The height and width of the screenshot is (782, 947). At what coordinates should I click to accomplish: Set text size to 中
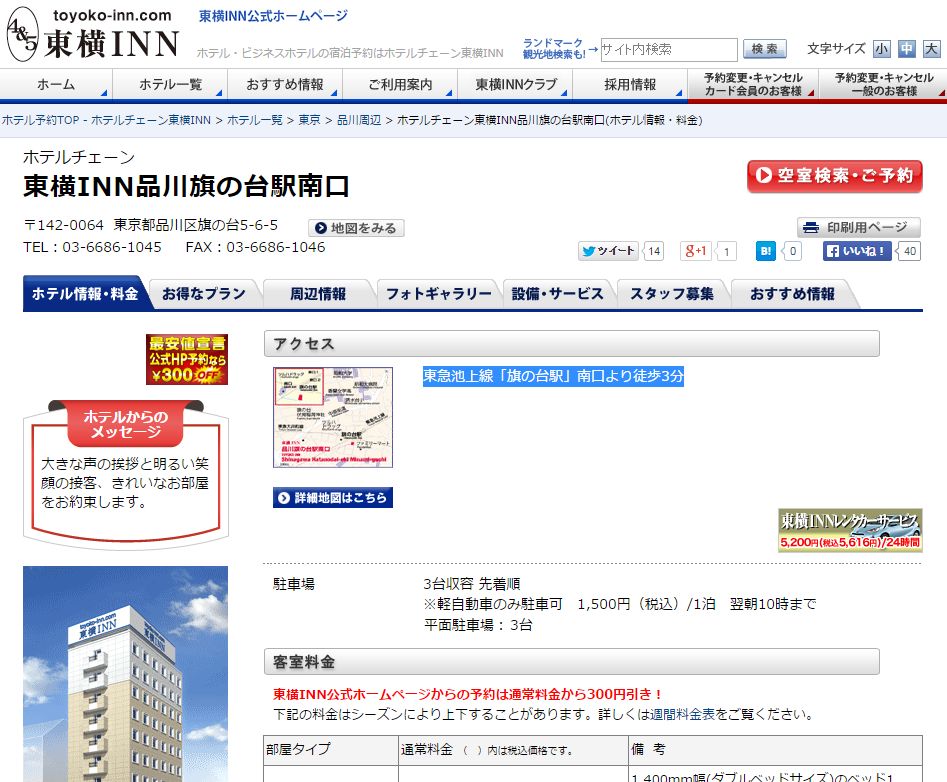click(907, 49)
